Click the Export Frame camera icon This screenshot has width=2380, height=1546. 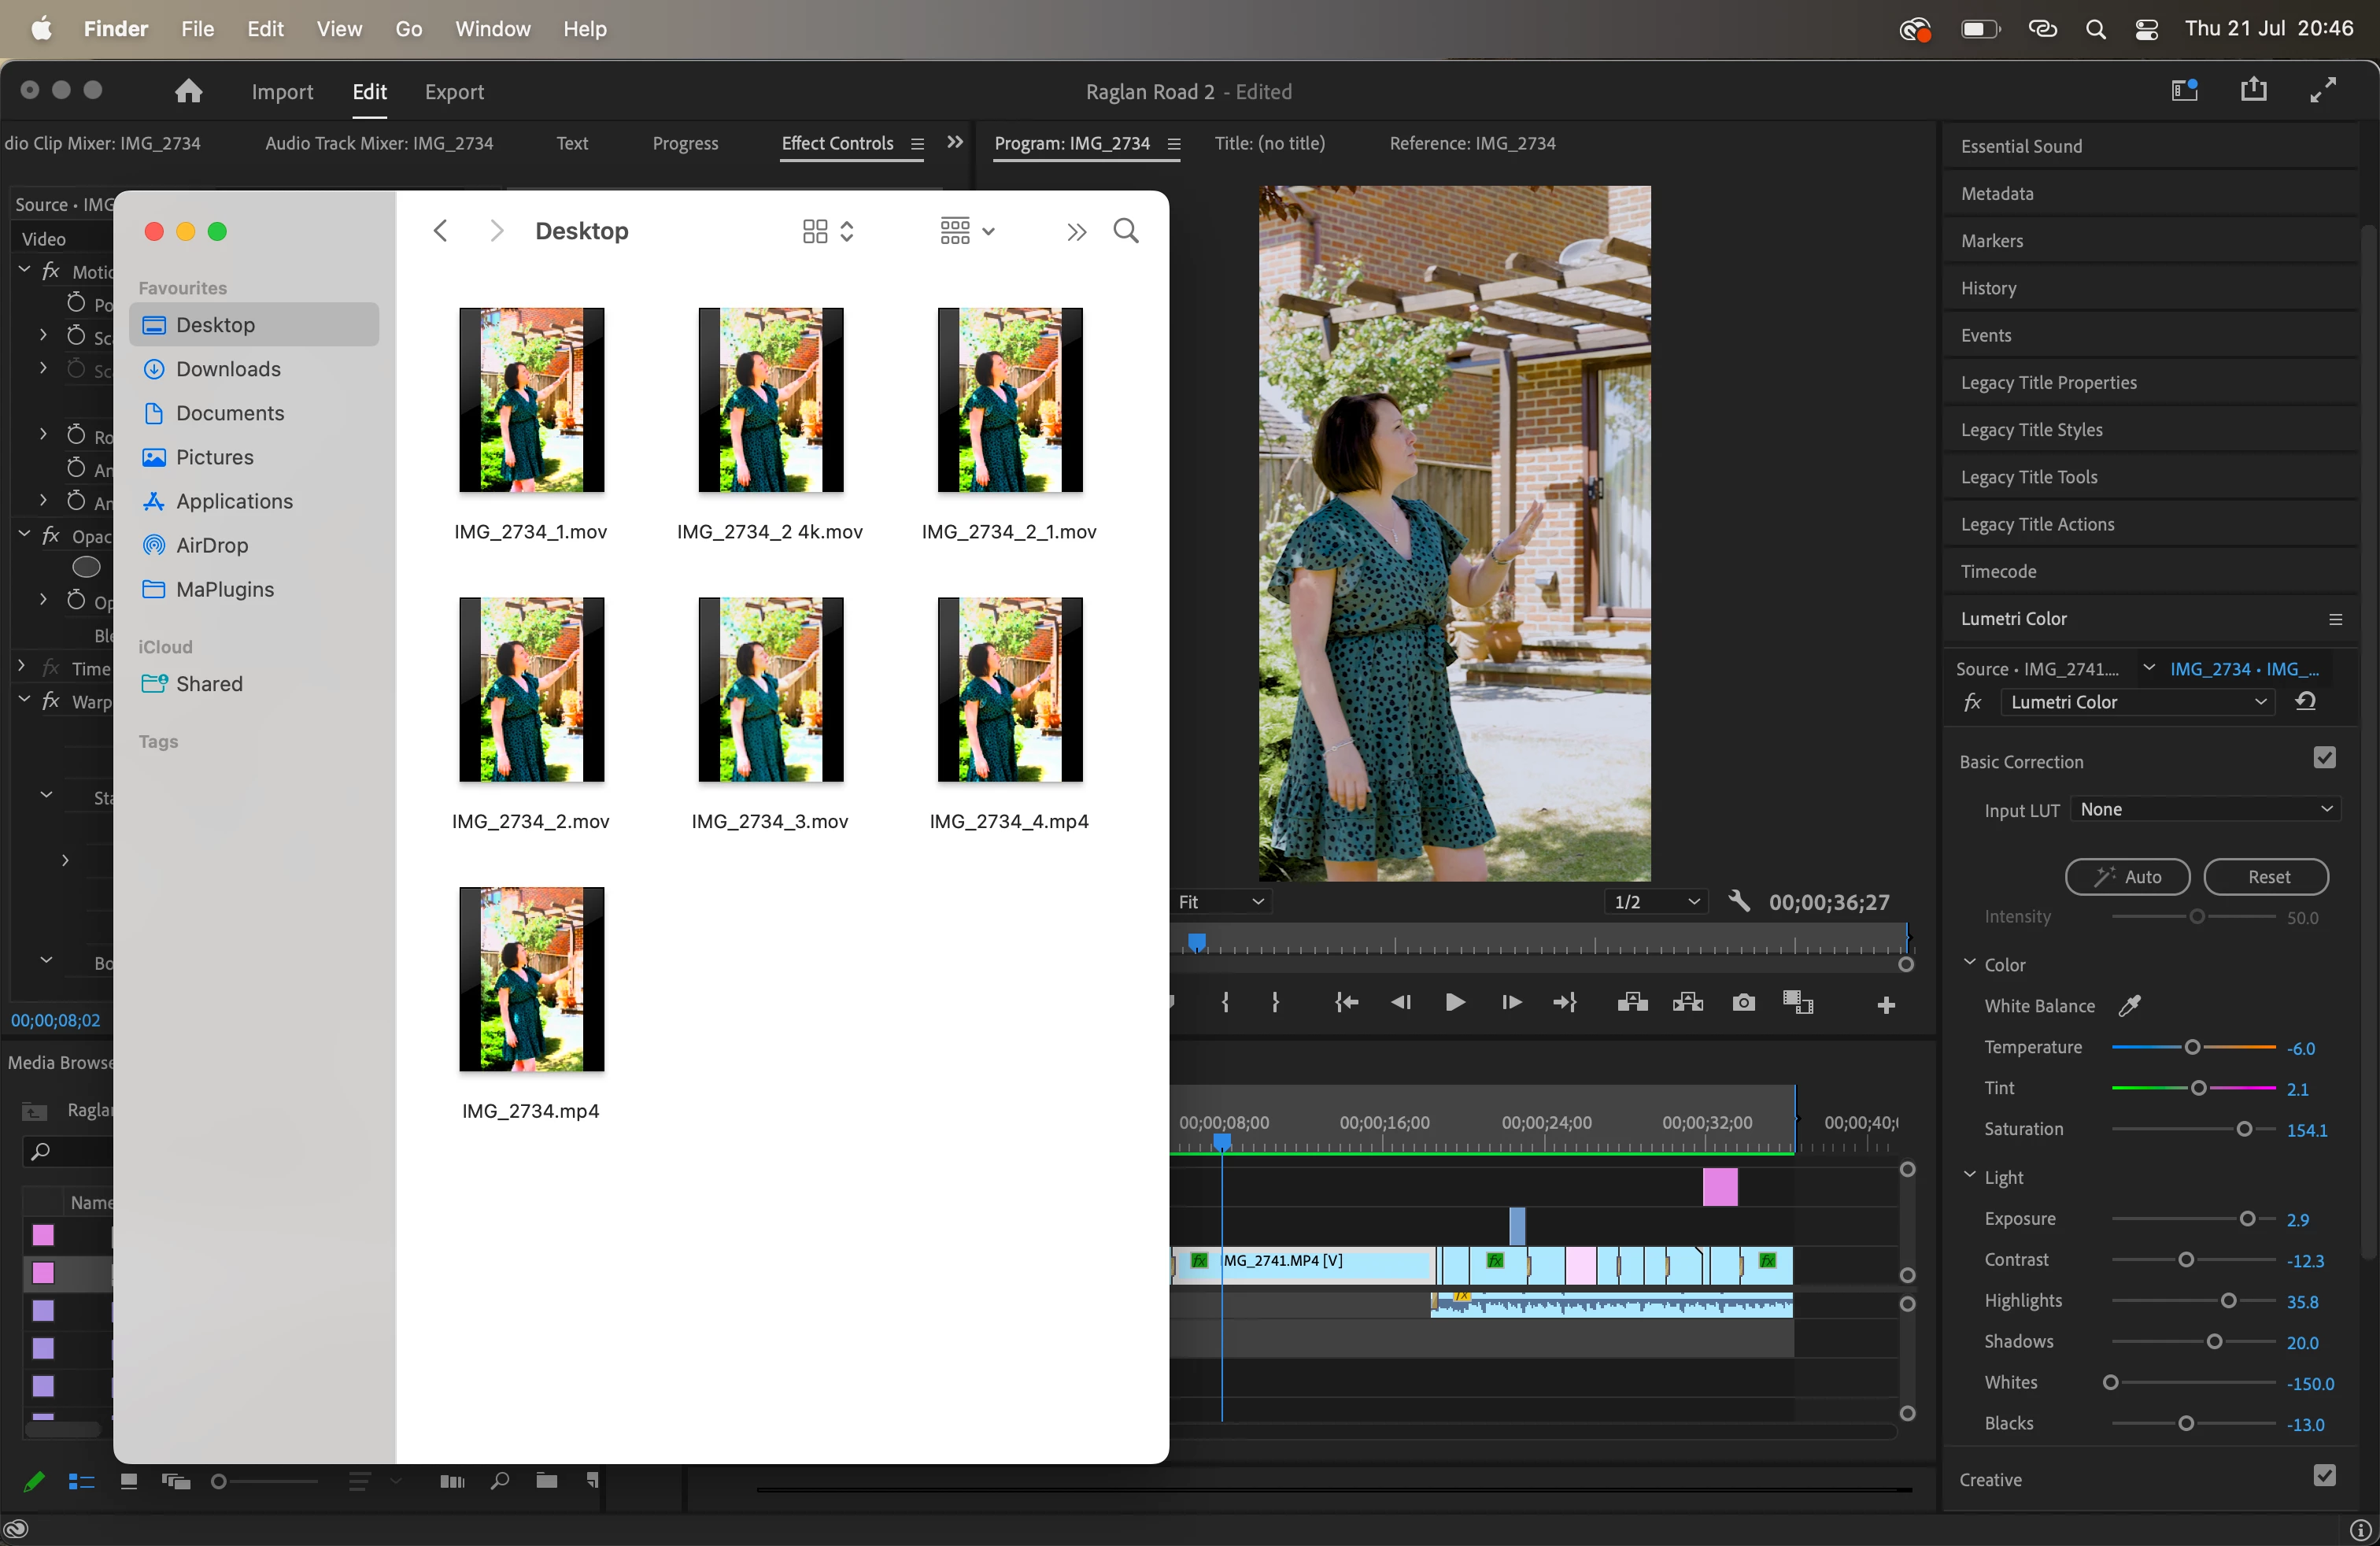pos(1743,1003)
